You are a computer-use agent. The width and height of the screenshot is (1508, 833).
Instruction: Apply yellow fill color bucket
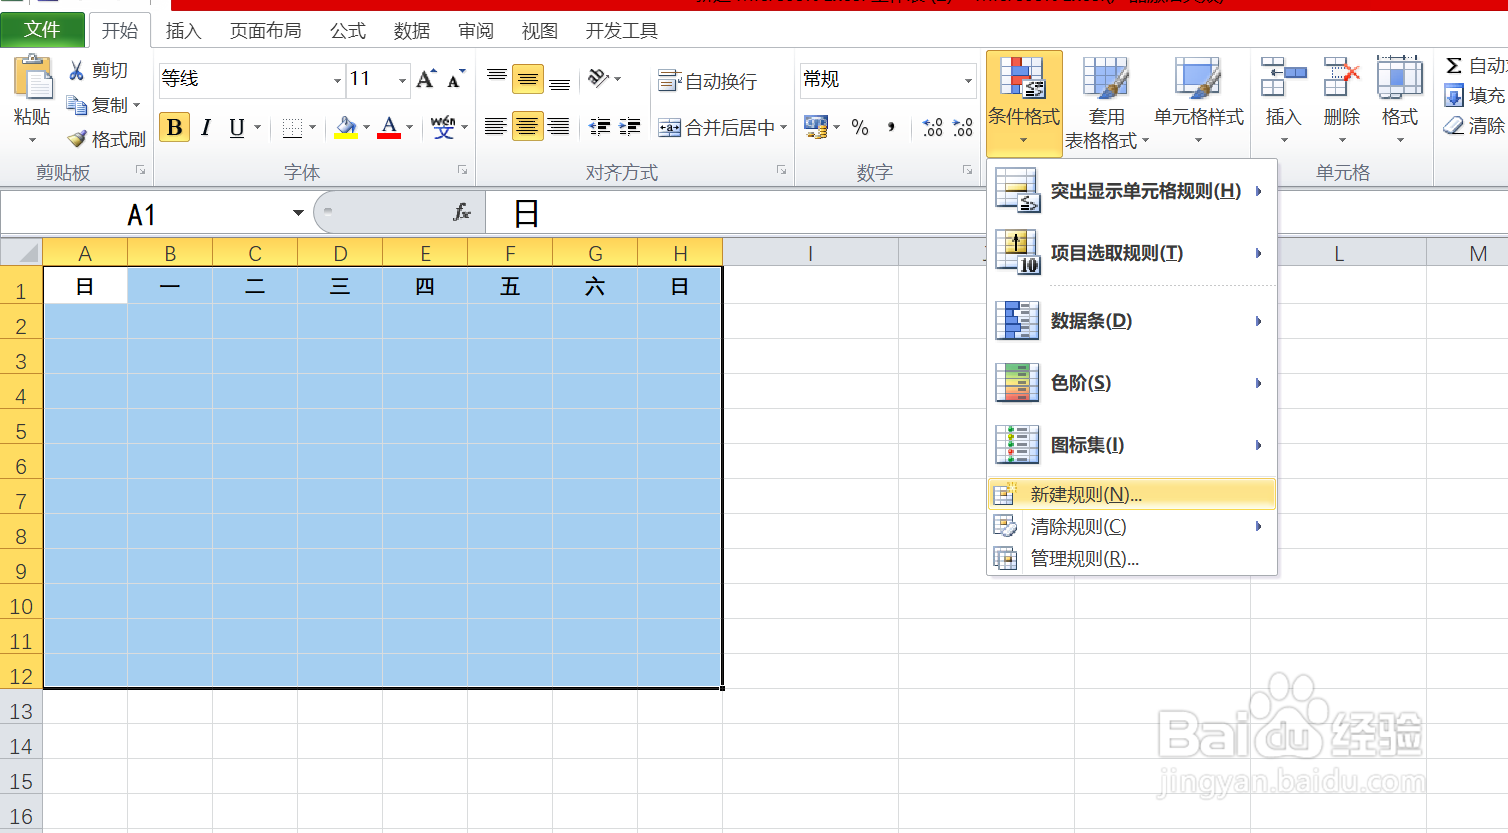346,127
